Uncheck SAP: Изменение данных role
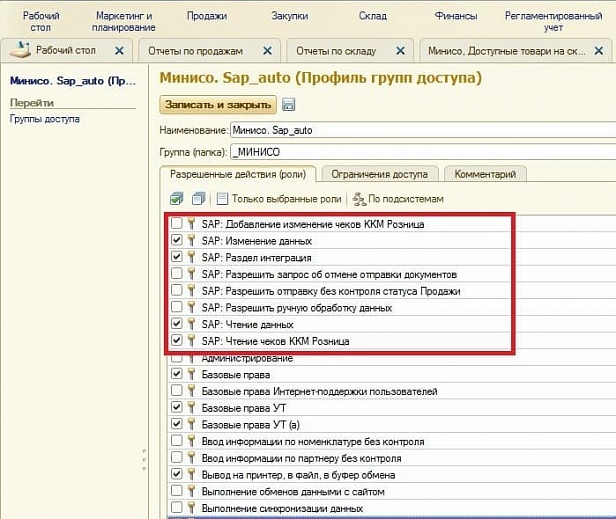 tap(177, 240)
